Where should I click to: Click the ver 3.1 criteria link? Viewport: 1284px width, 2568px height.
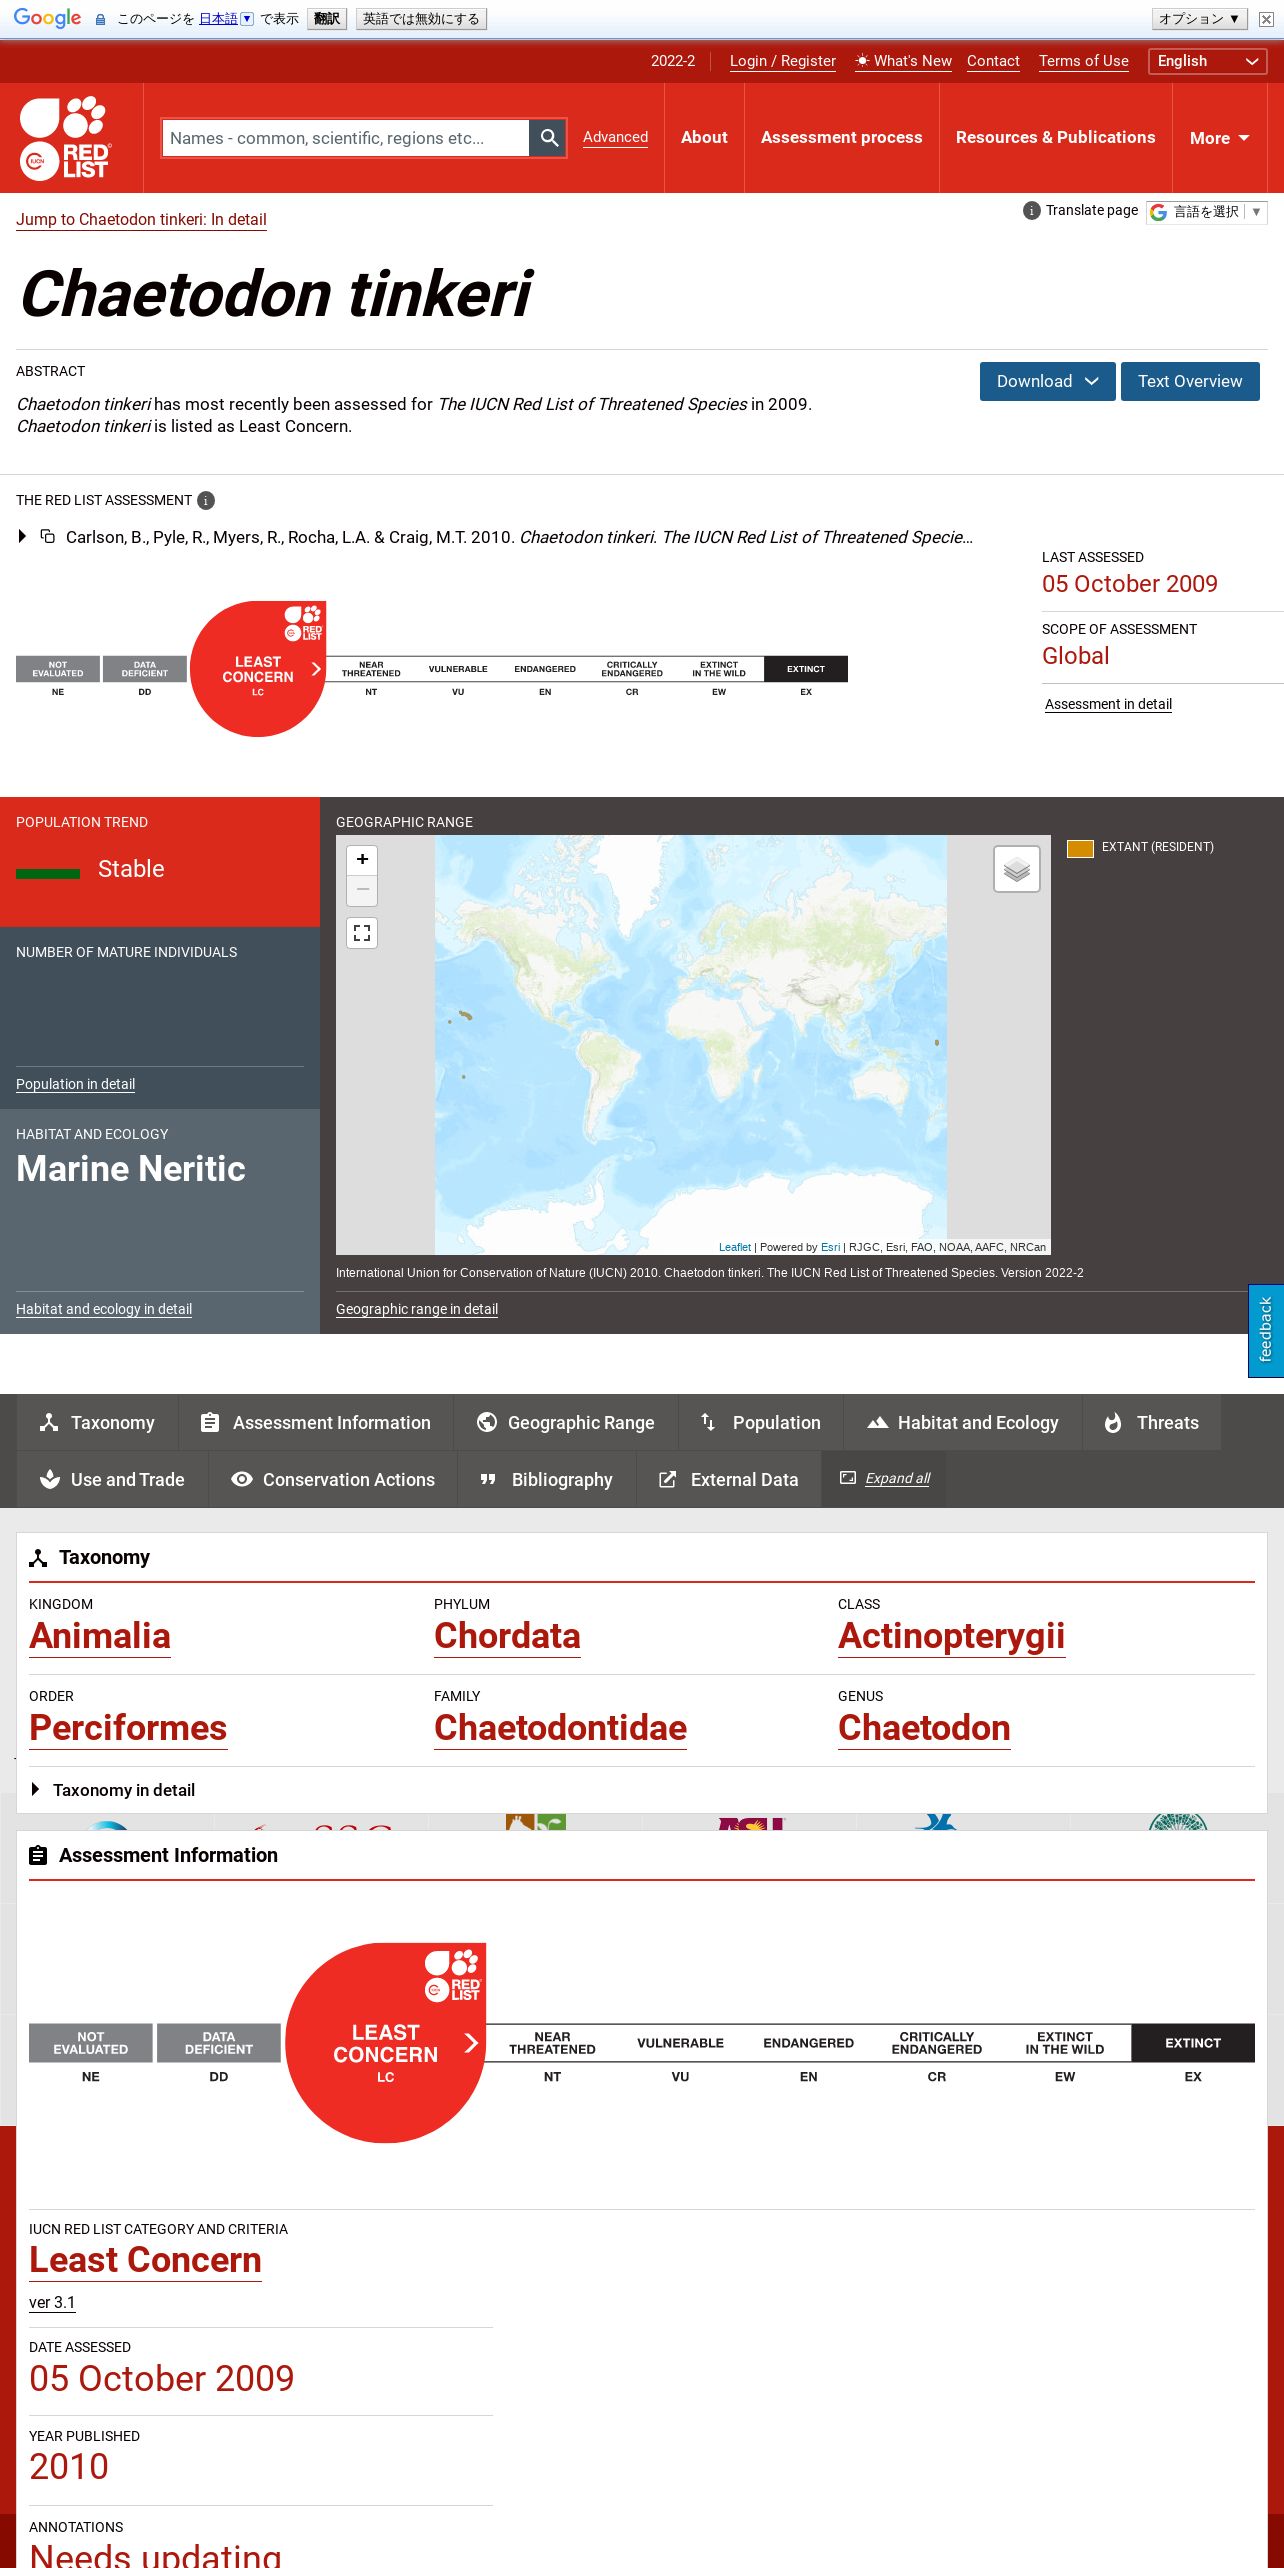tap(52, 2303)
